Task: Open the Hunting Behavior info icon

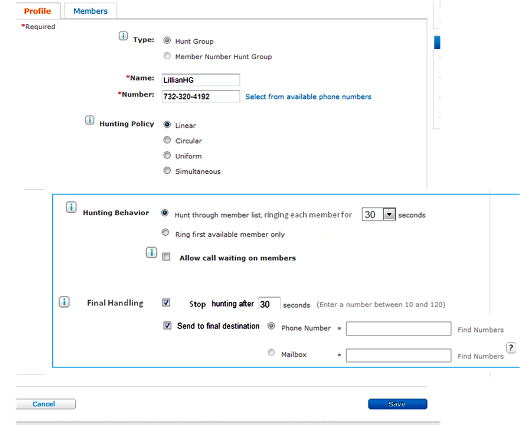Action: click(71, 207)
